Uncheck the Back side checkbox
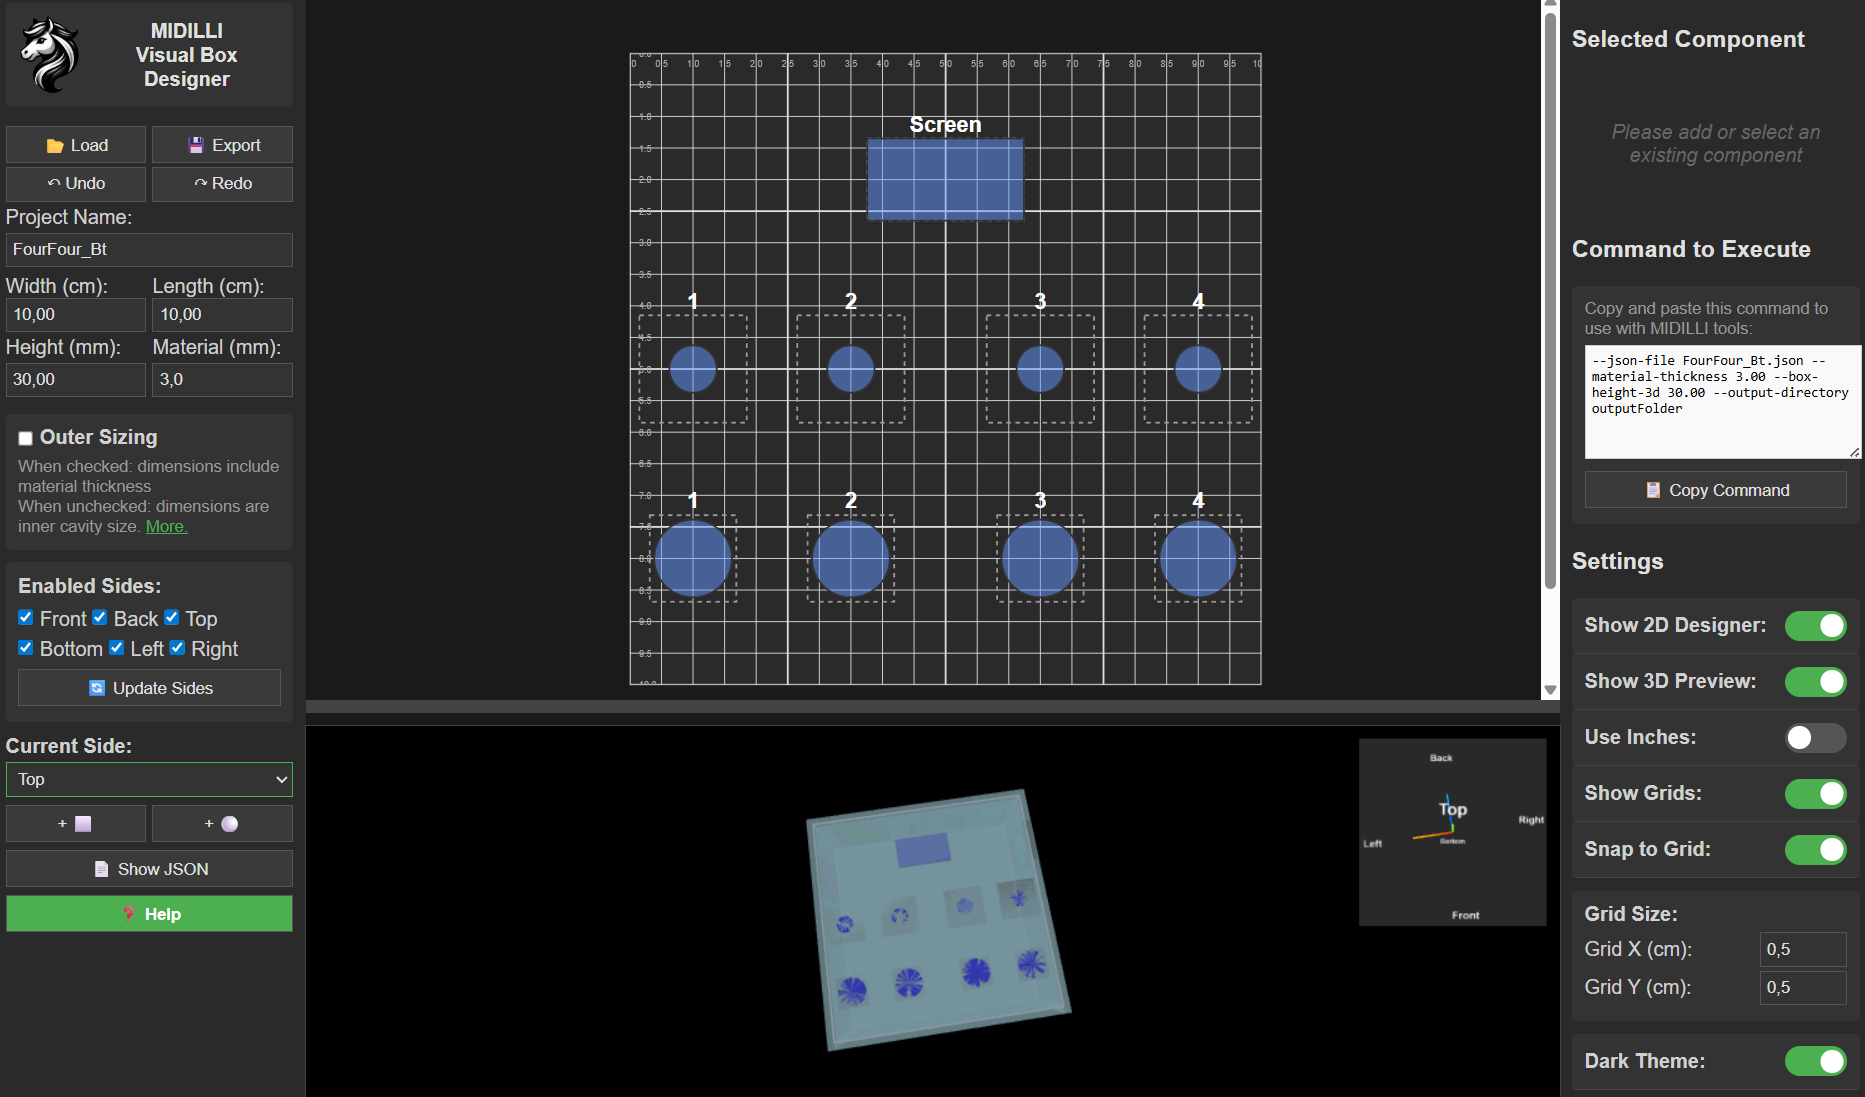This screenshot has height=1097, width=1865. click(100, 618)
